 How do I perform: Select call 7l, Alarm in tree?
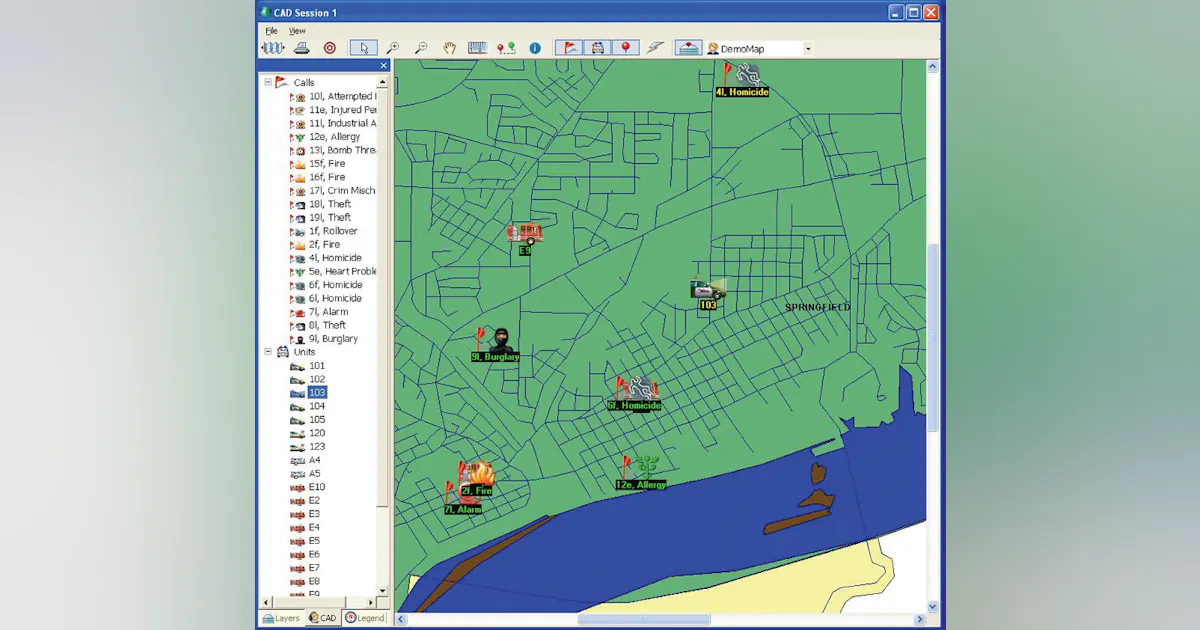pos(321,312)
